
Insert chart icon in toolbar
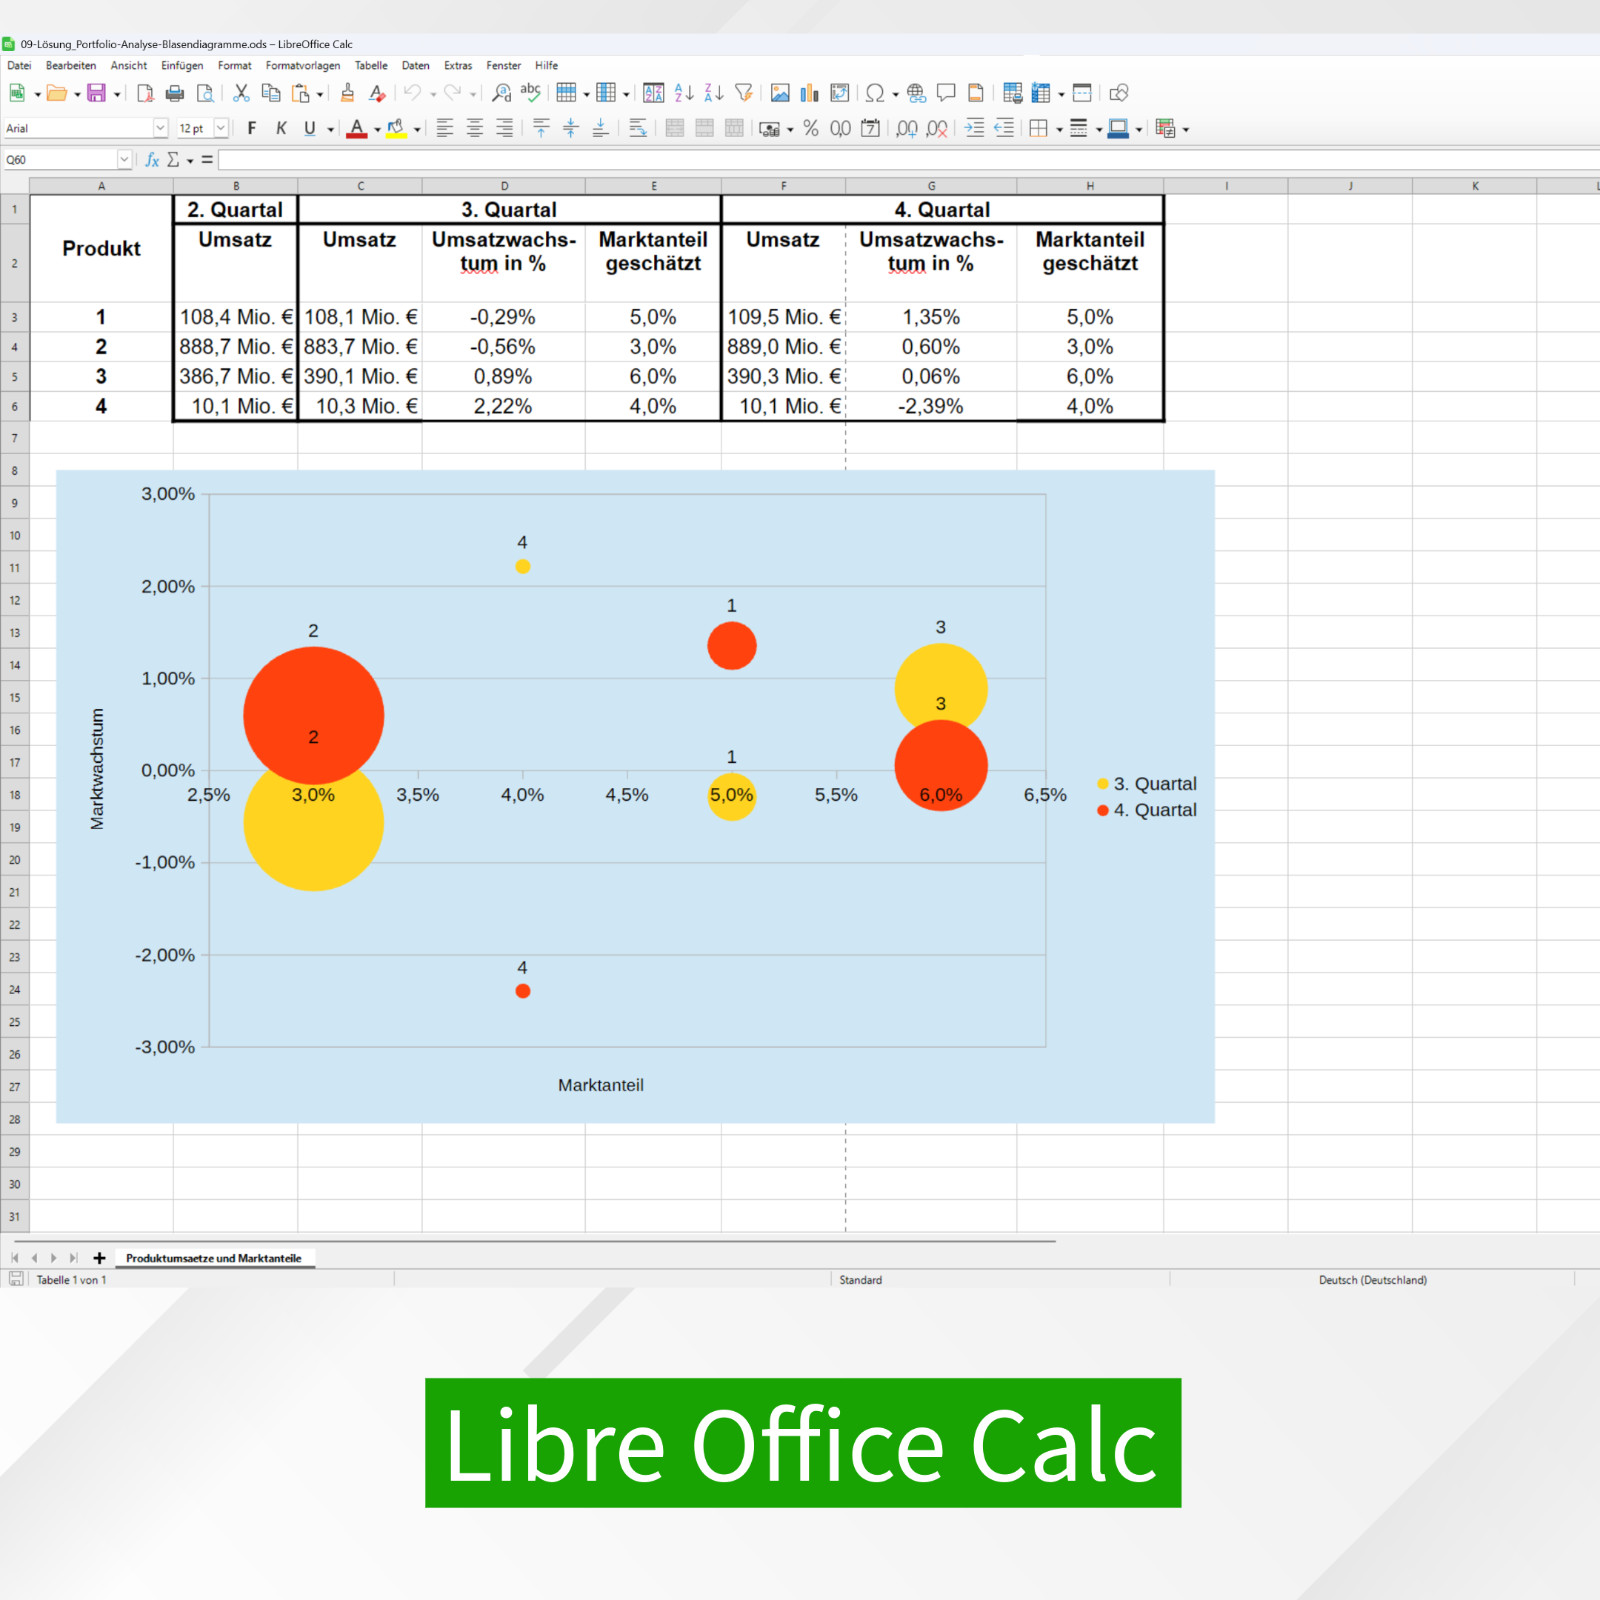point(809,93)
